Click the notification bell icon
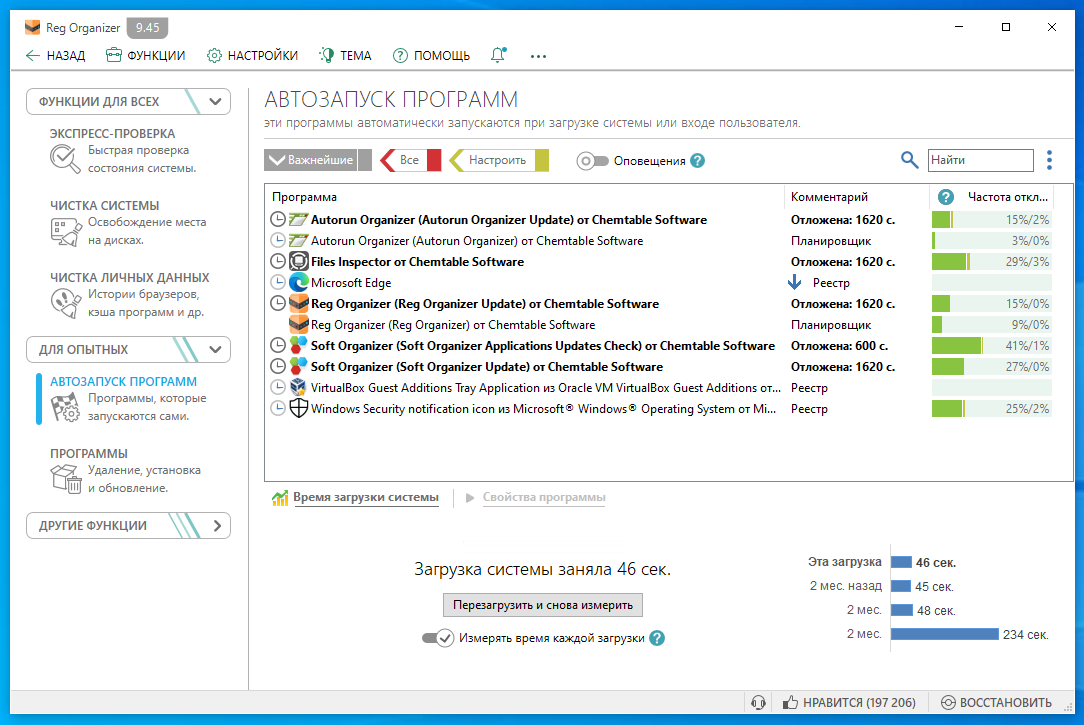The height and width of the screenshot is (725, 1084). point(498,55)
